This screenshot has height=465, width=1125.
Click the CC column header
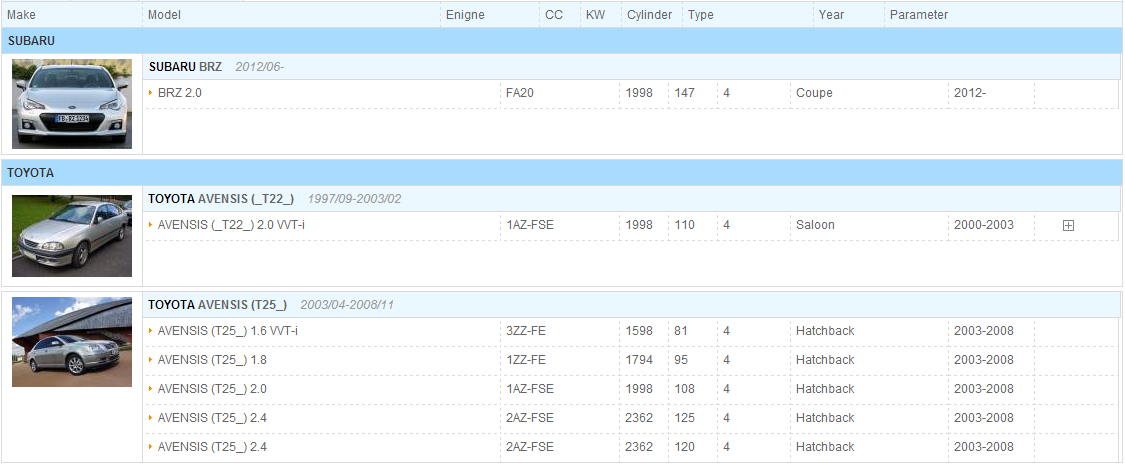click(554, 14)
